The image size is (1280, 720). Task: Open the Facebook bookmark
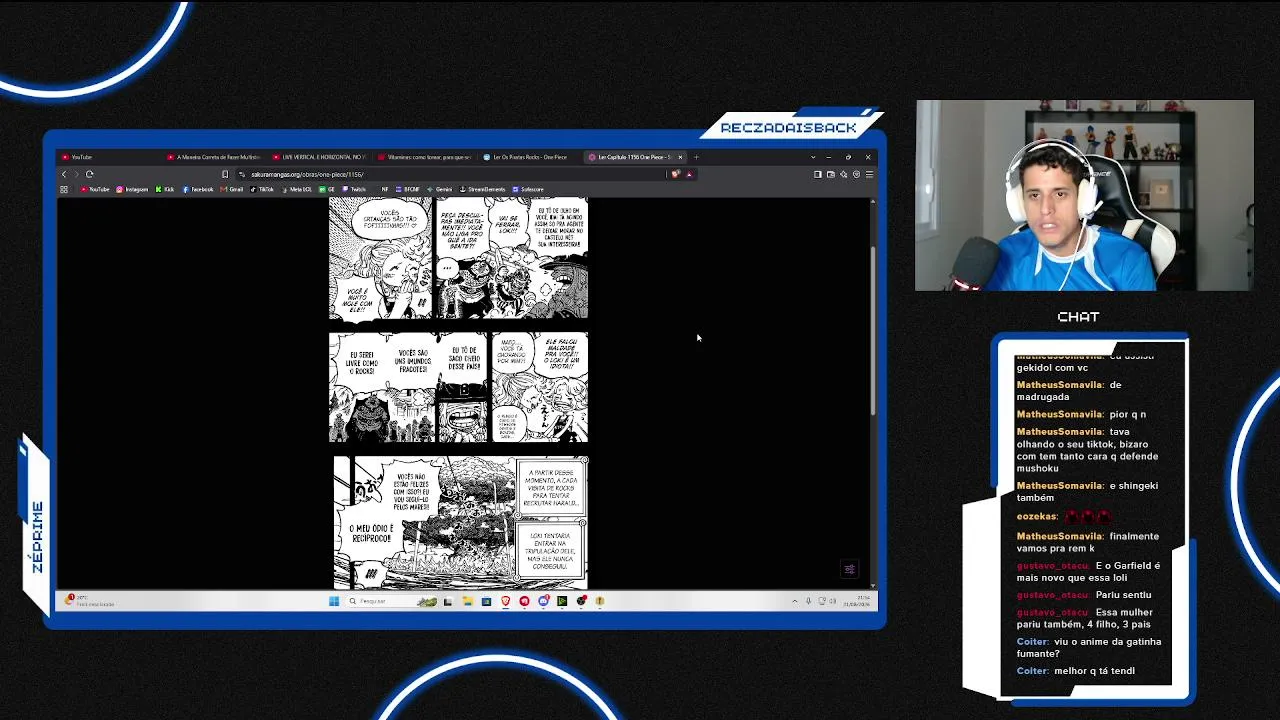(x=198, y=189)
